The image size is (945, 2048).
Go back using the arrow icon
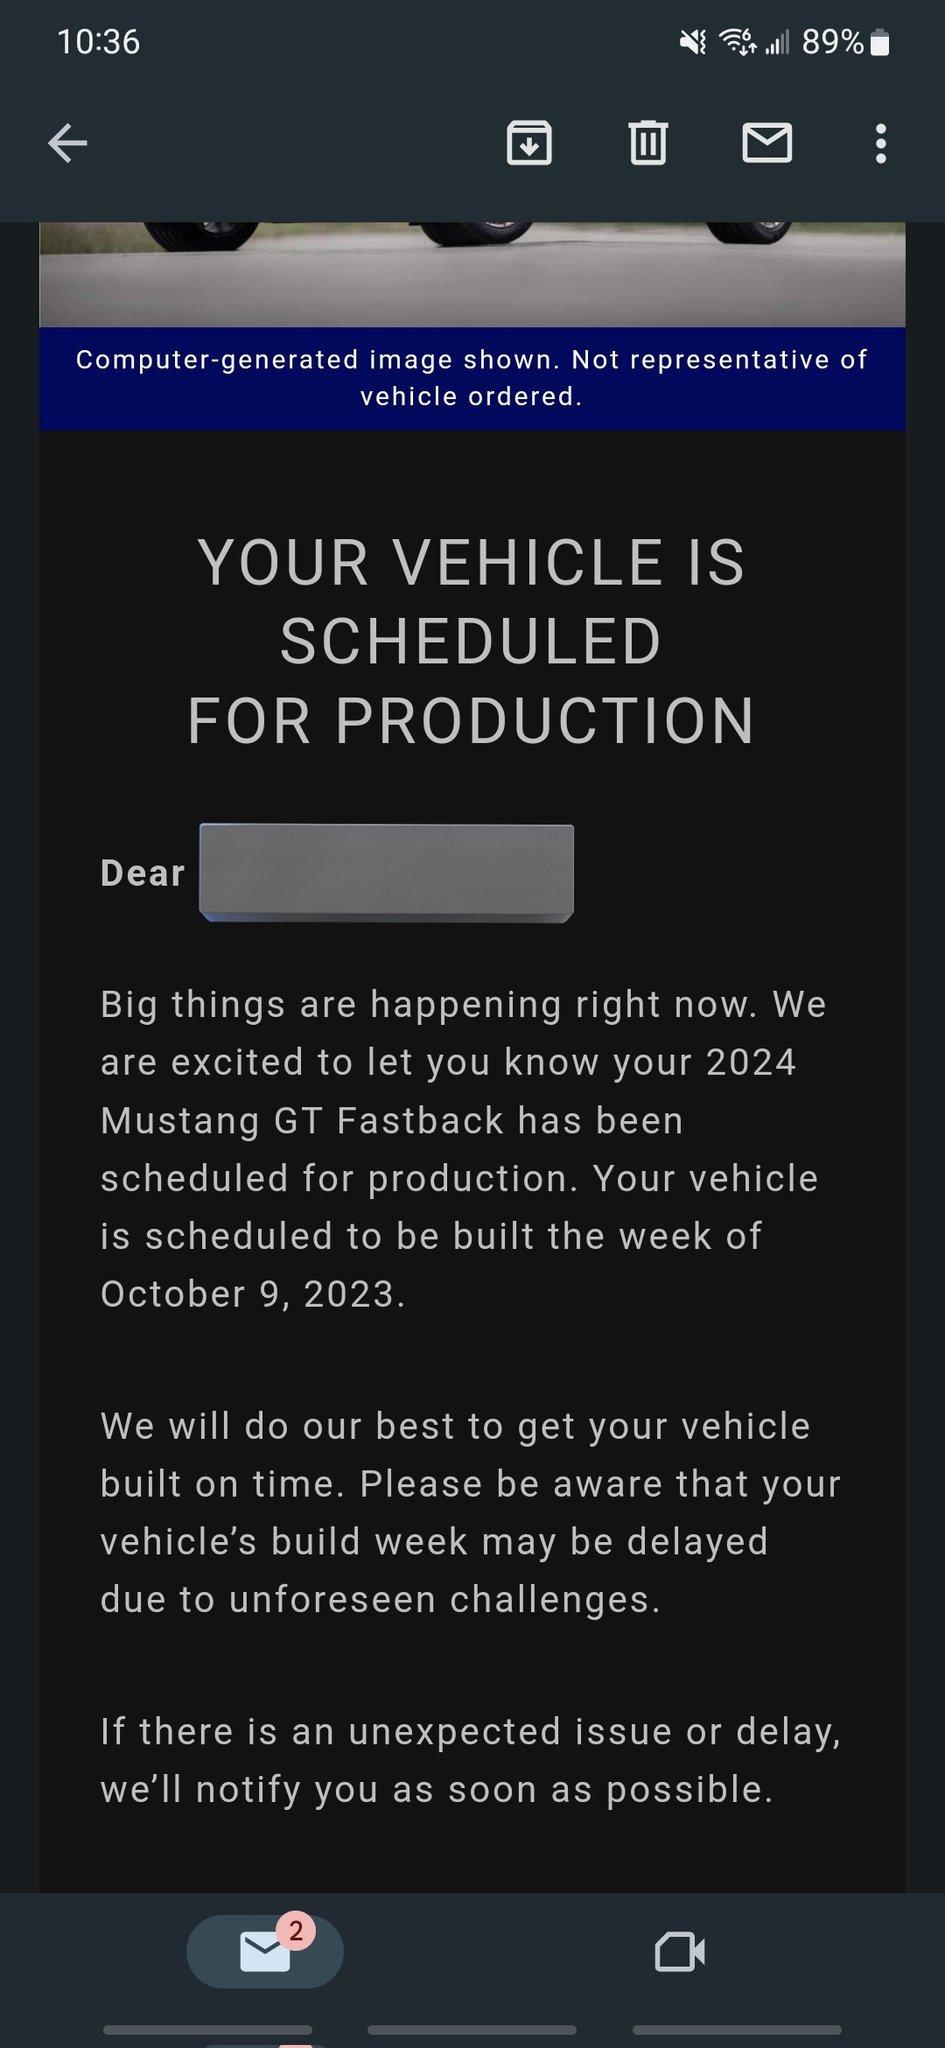click(x=68, y=144)
